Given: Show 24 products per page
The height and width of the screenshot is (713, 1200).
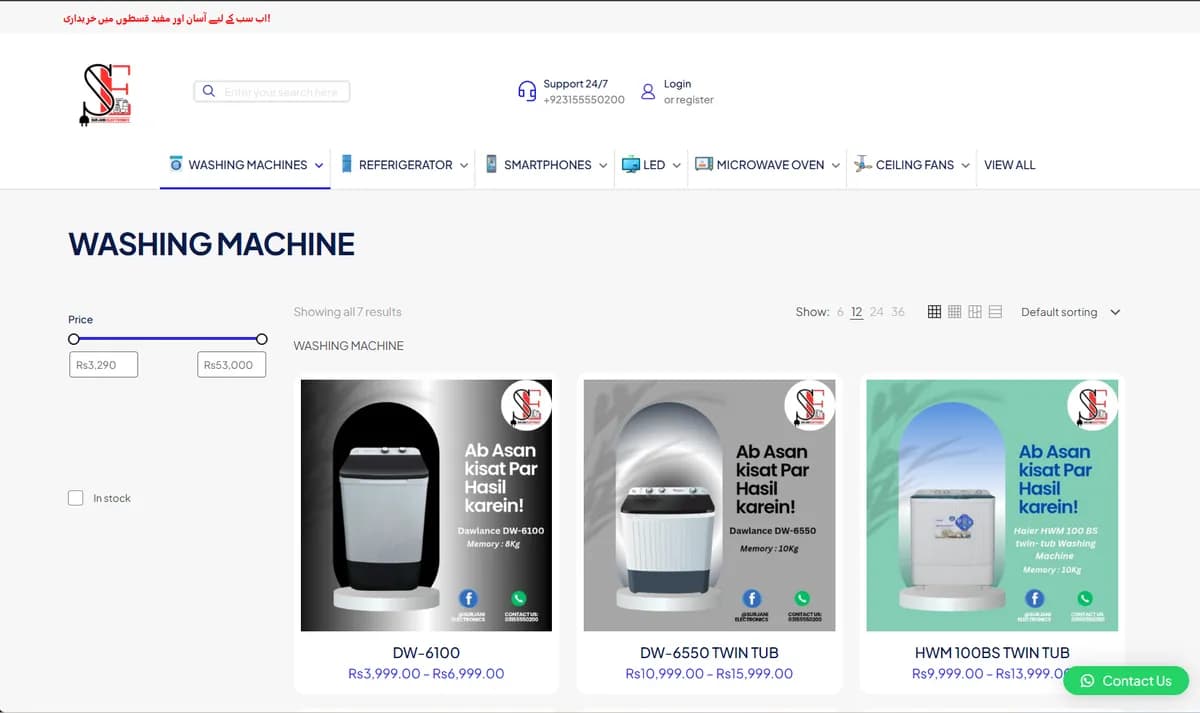Looking at the screenshot, I should tap(877, 312).
